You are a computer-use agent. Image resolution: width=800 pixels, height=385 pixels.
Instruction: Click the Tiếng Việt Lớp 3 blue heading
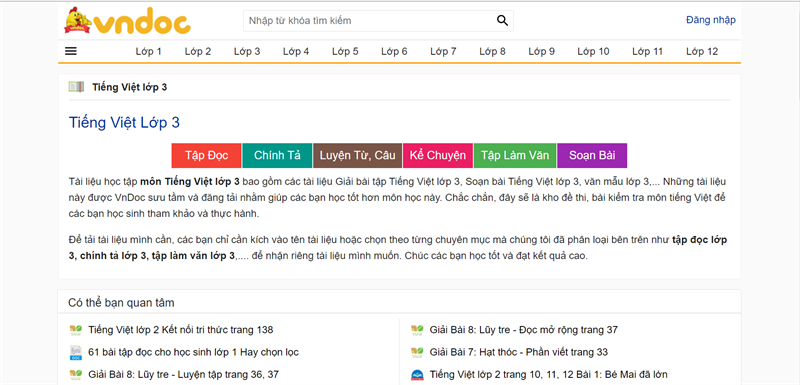click(124, 123)
